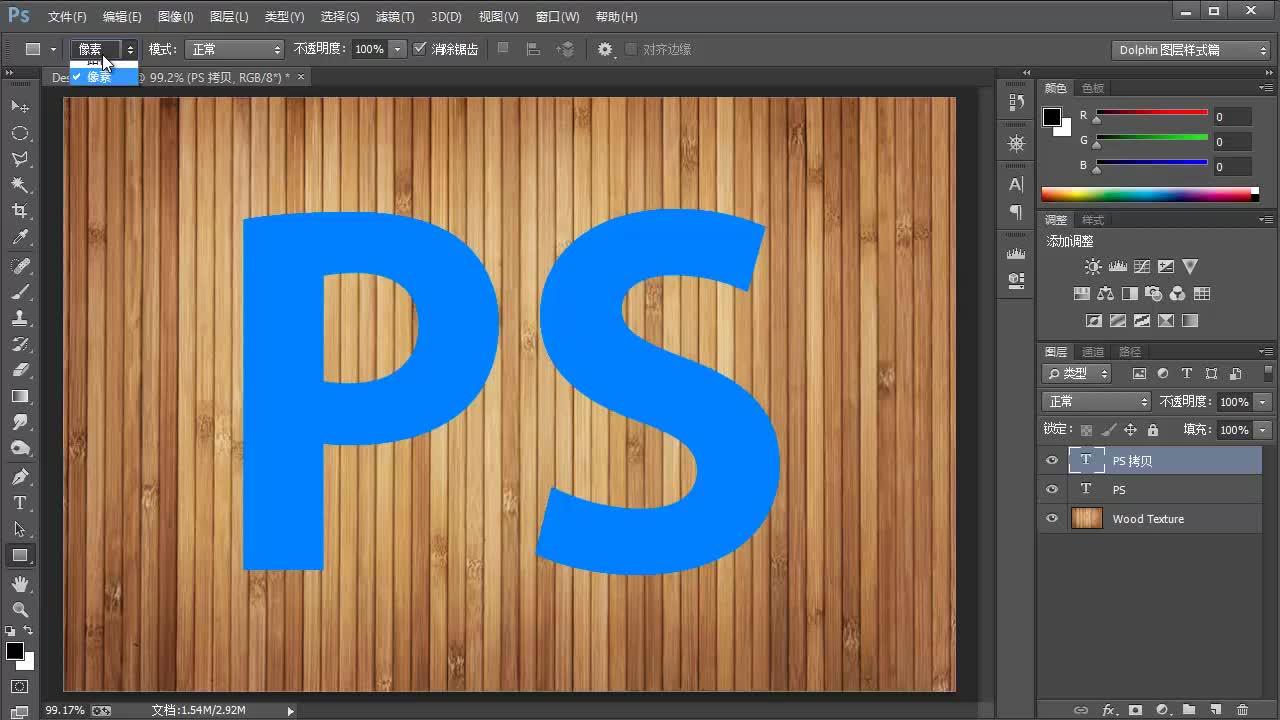Open the layer opacity slider arrow
The image size is (1280, 720).
pyautogui.click(x=1263, y=401)
